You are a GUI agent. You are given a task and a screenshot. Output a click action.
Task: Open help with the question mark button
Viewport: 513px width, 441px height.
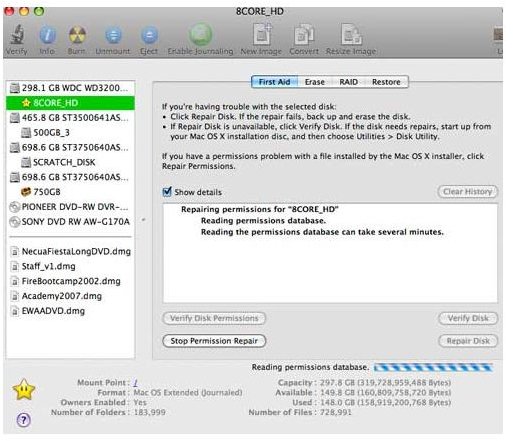pos(23,420)
